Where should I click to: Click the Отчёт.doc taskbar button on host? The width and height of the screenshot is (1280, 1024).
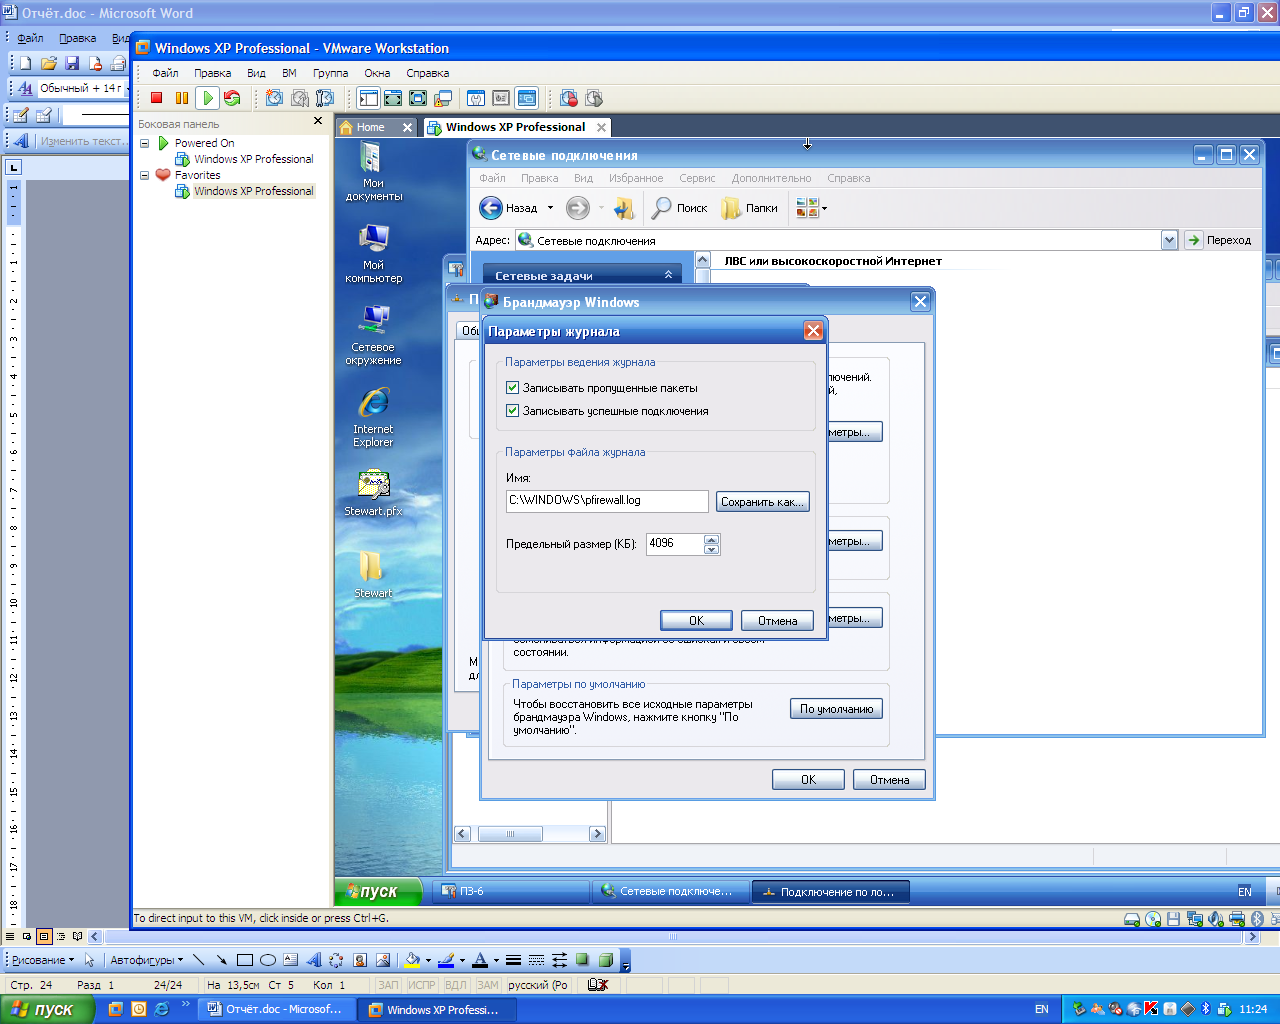[x=274, y=1009]
